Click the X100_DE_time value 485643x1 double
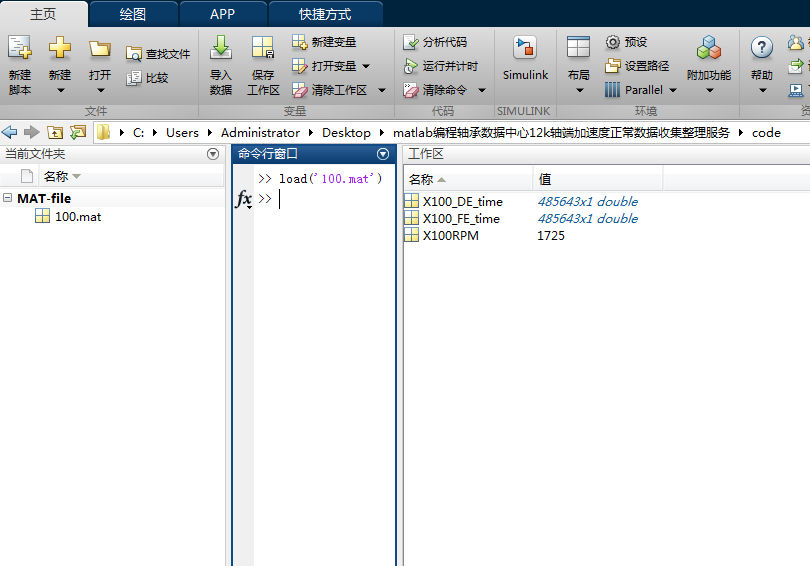810x566 pixels. pyautogui.click(x=588, y=201)
